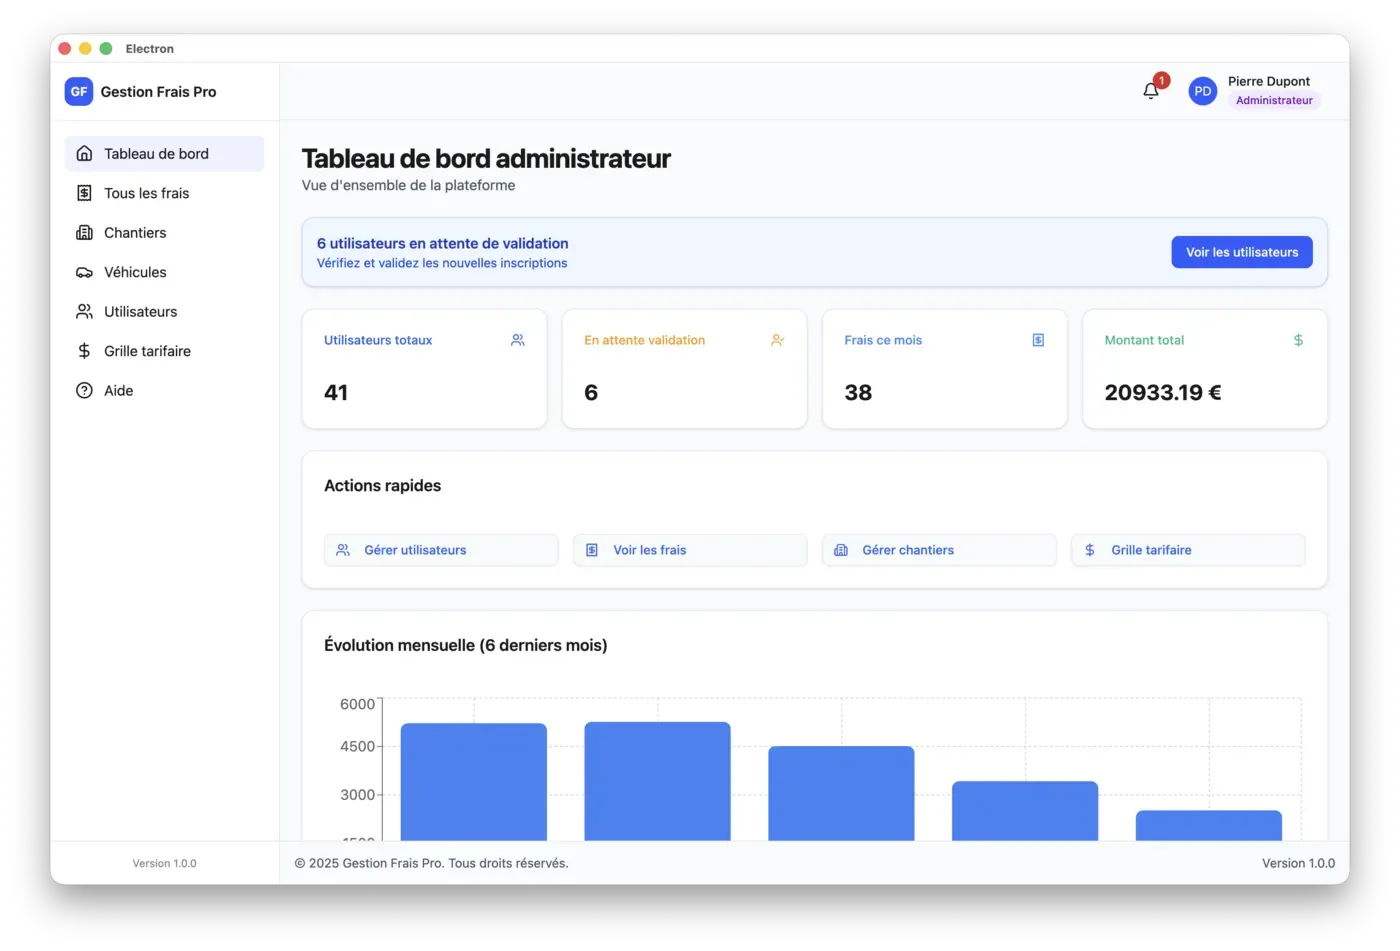Click the people icon beside Utilisateurs
1400x951 pixels.
[84, 312]
